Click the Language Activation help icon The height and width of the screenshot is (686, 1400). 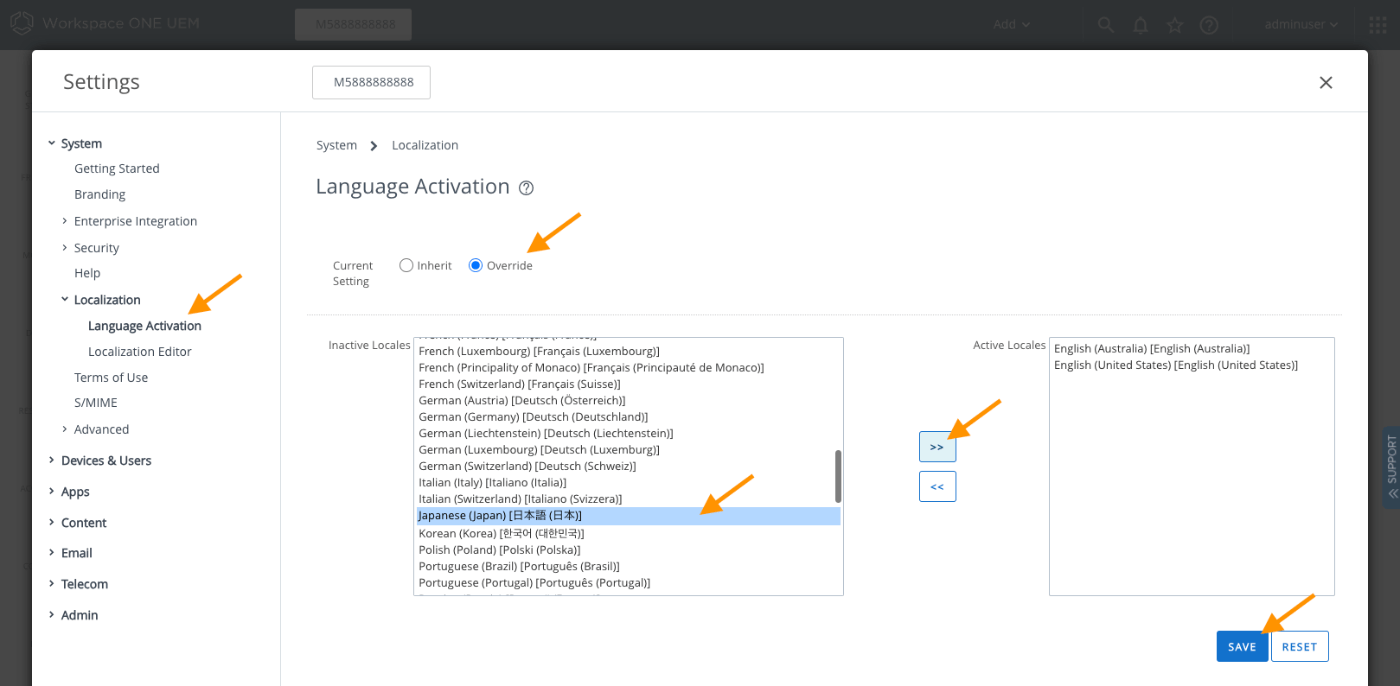526,188
